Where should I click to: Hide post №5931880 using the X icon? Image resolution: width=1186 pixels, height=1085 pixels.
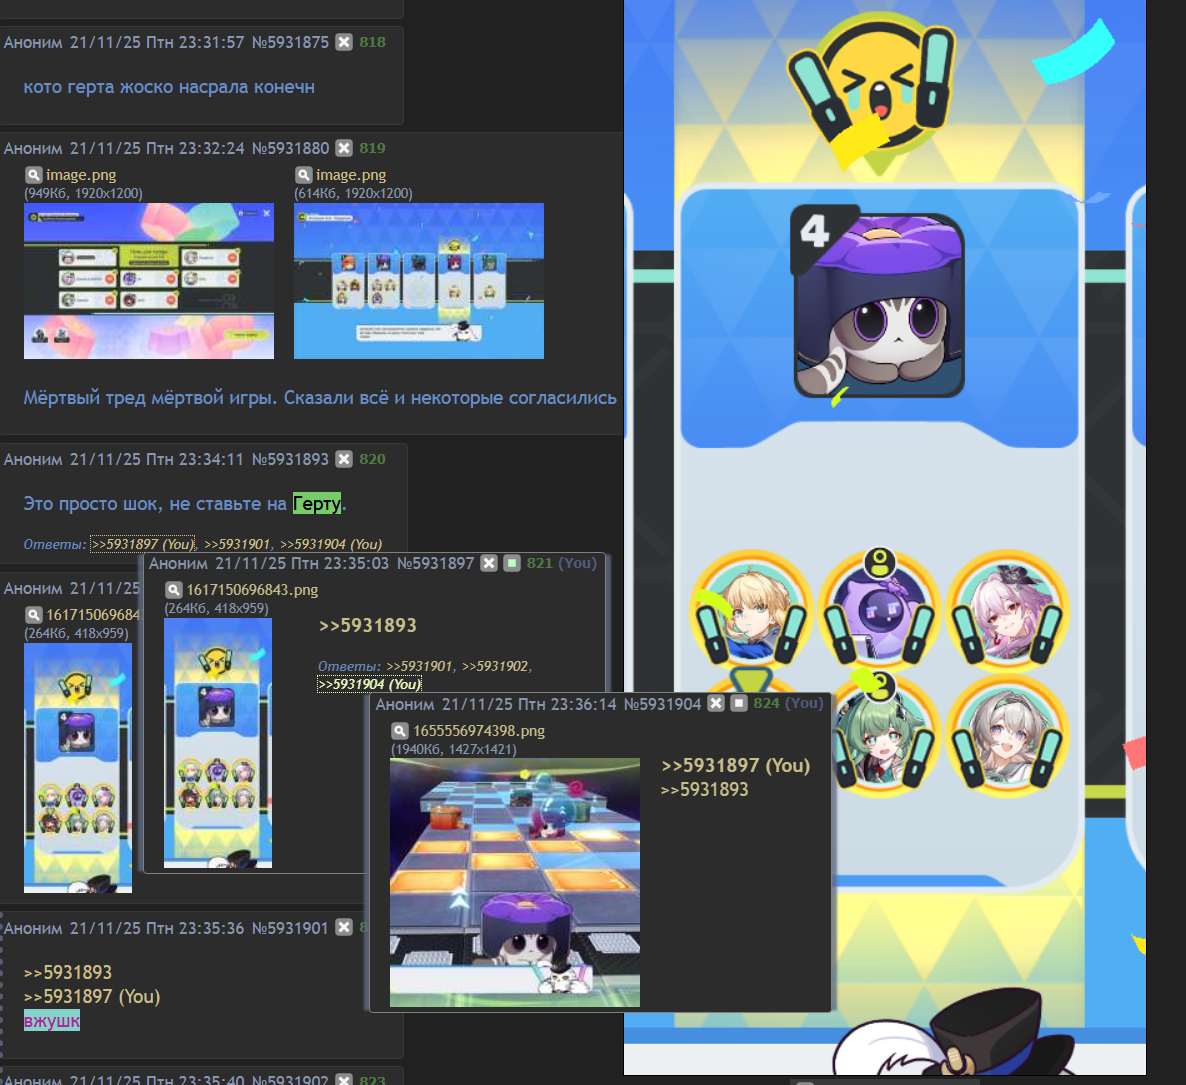343,148
